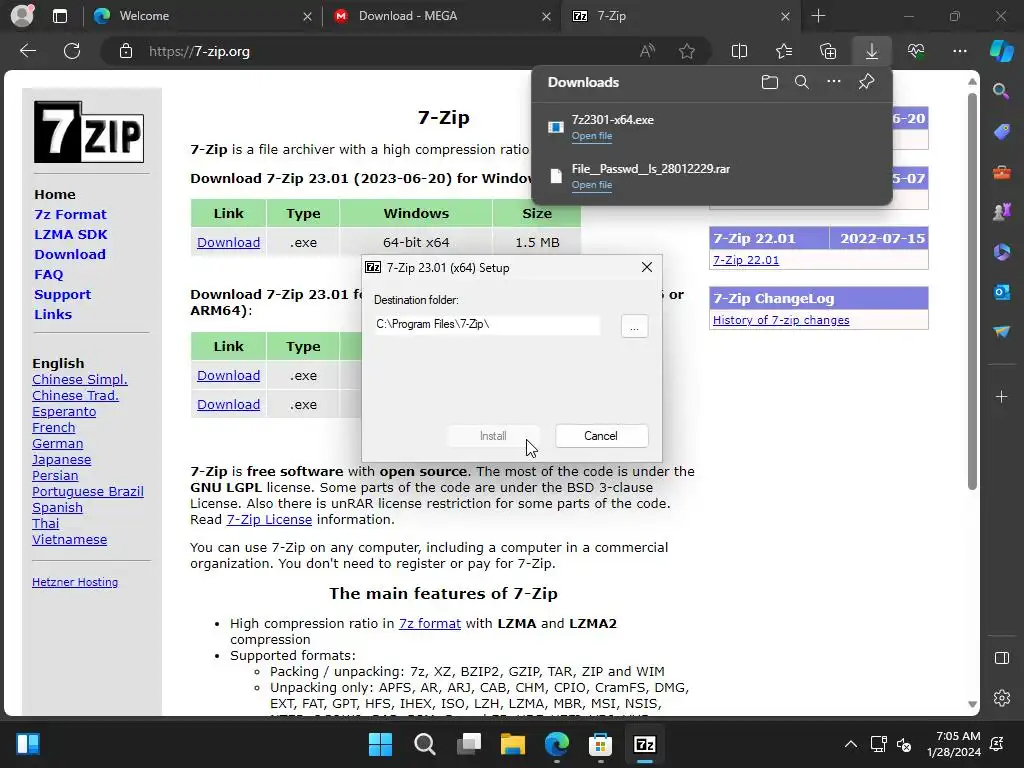The width and height of the screenshot is (1024, 768).
Task: Open Browser essentials heart icon
Action: [x=916, y=51]
